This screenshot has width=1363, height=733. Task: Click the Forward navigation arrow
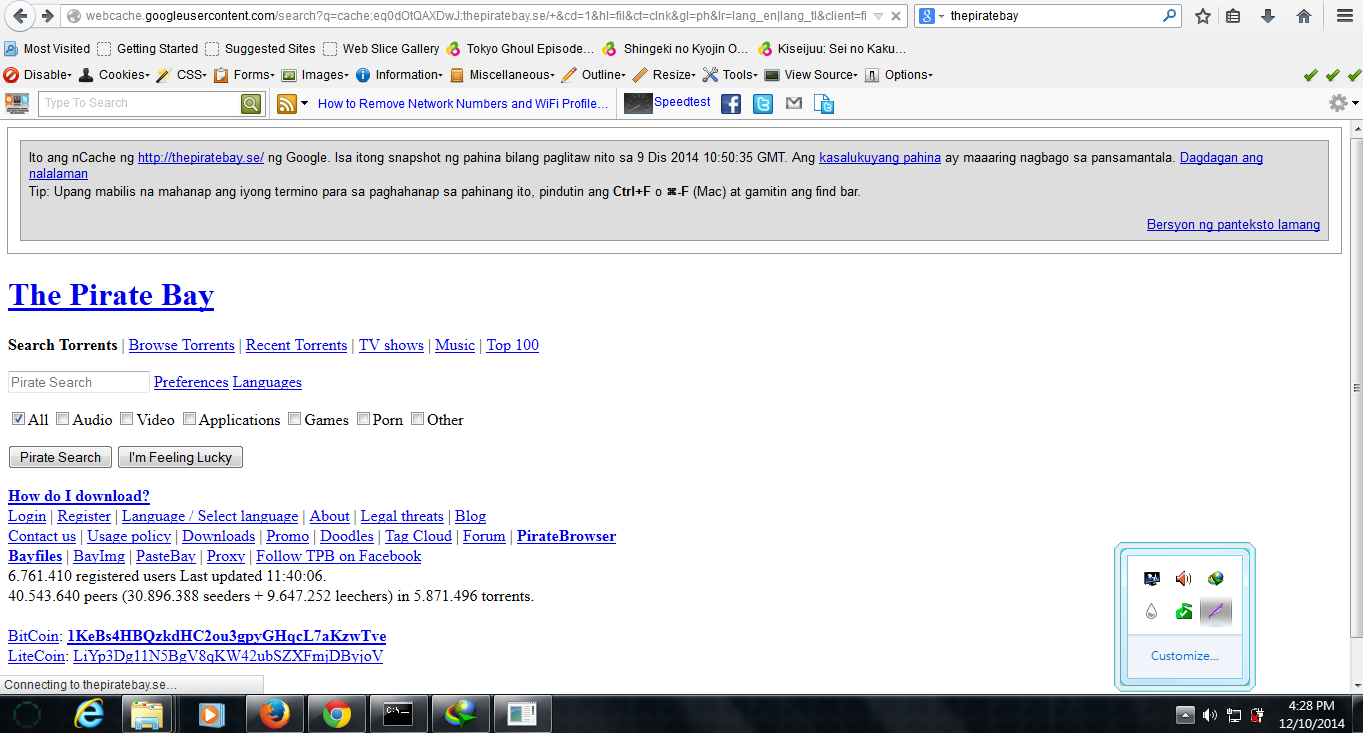(47, 15)
